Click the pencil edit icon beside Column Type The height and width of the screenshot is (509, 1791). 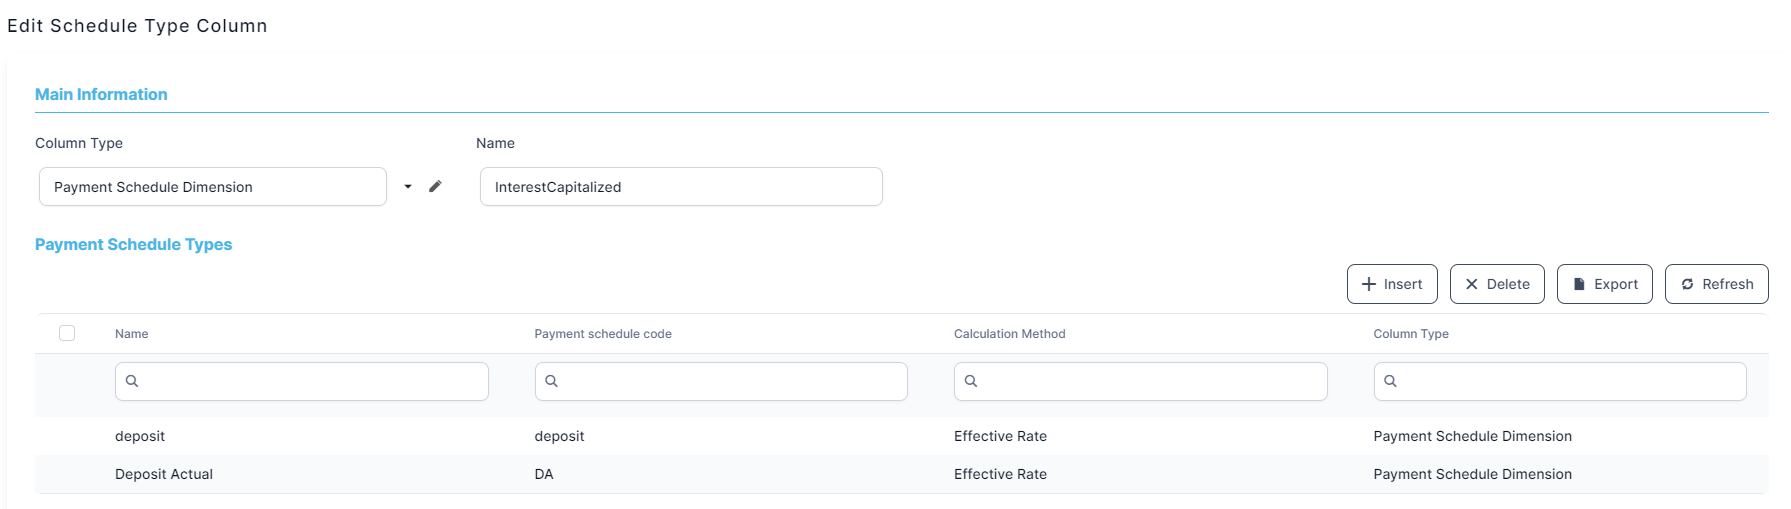[435, 186]
